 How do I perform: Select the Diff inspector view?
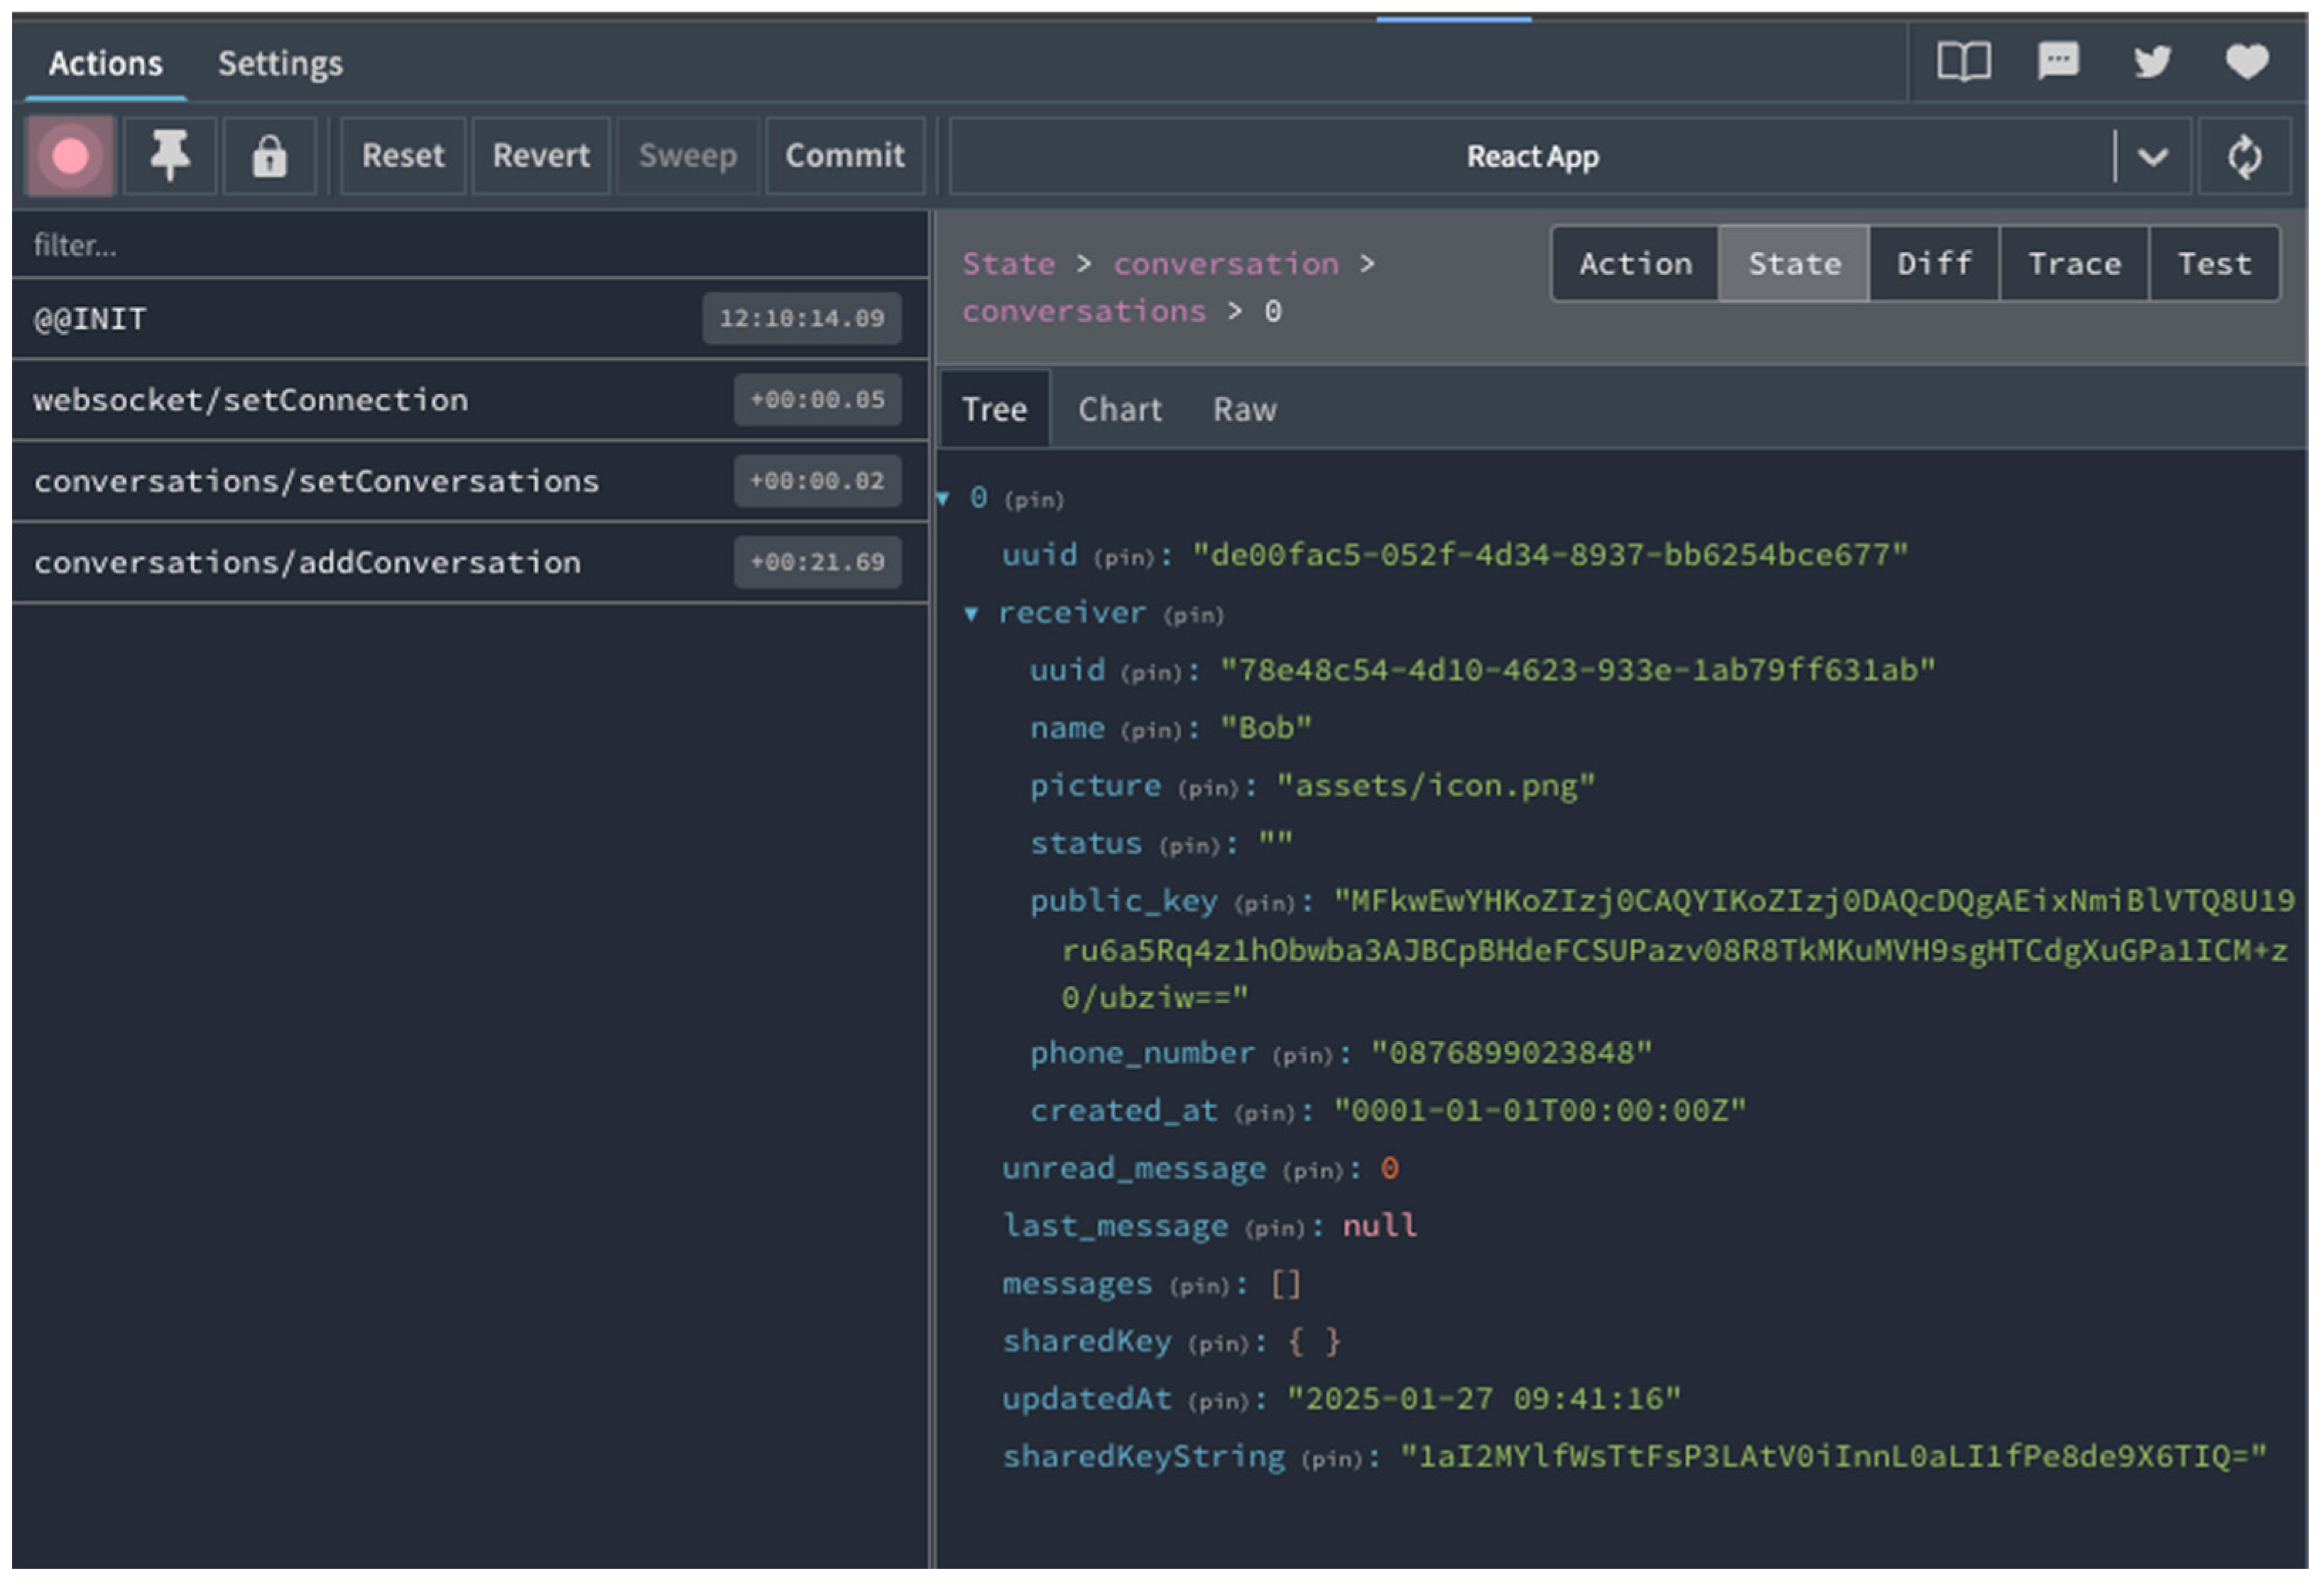pyautogui.click(x=1933, y=264)
